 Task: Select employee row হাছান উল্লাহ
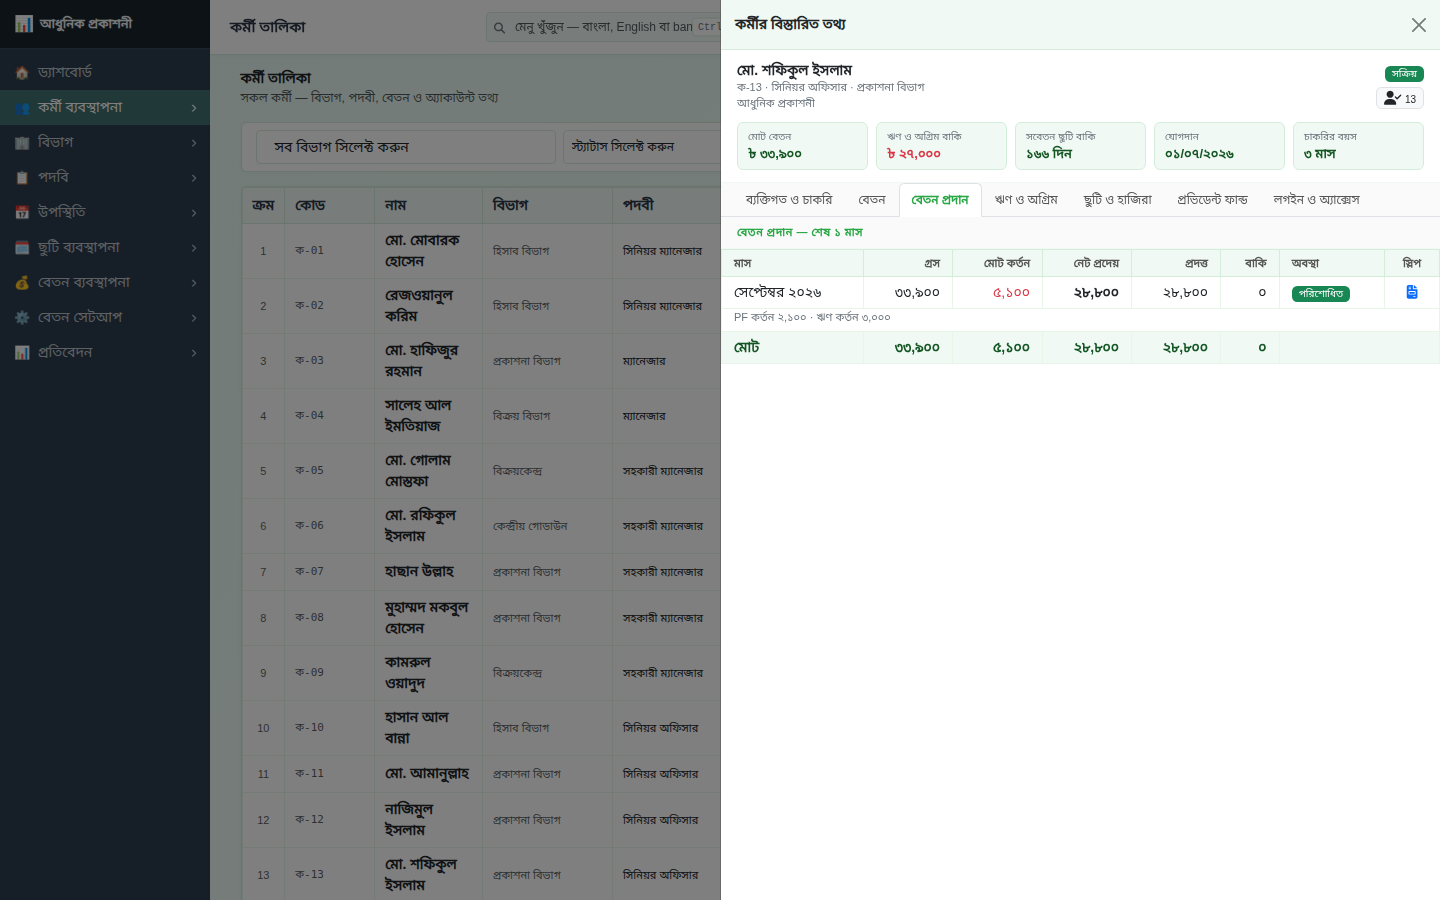pos(481,572)
